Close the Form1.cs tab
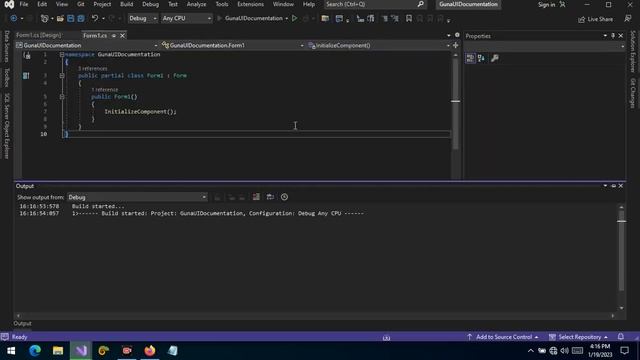Image resolution: width=640 pixels, height=360 pixels. (122, 36)
